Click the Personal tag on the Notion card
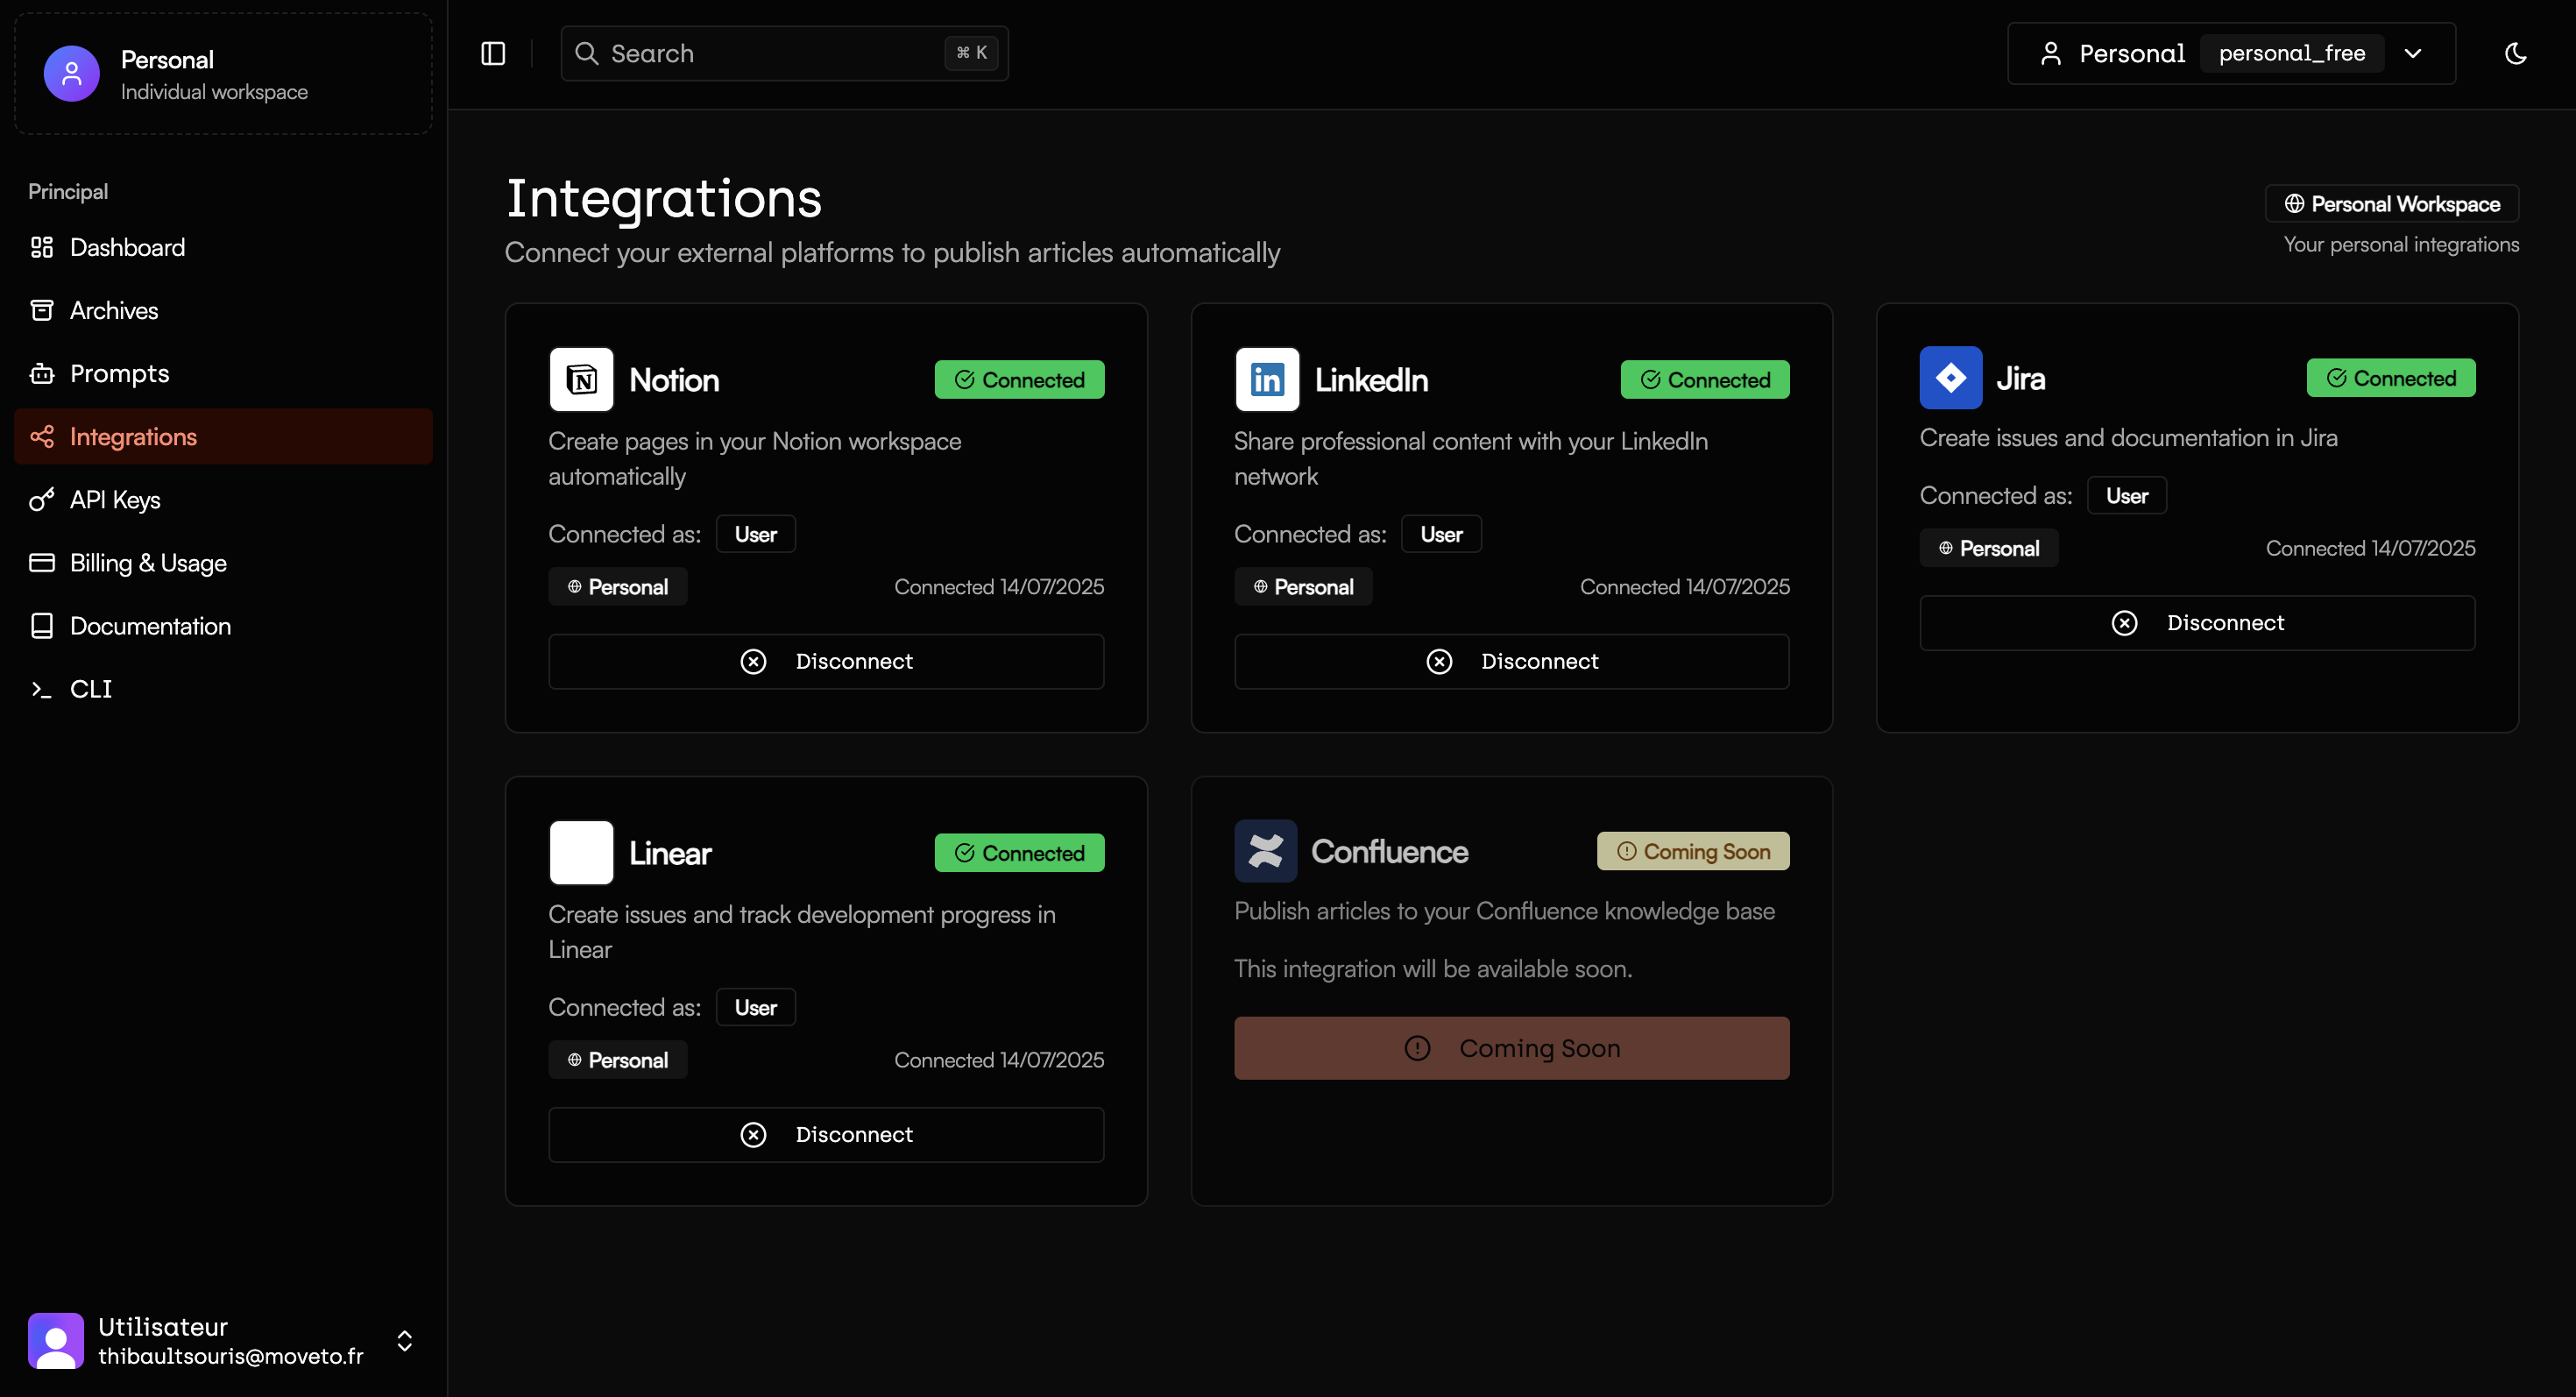2576x1397 pixels. 618,586
